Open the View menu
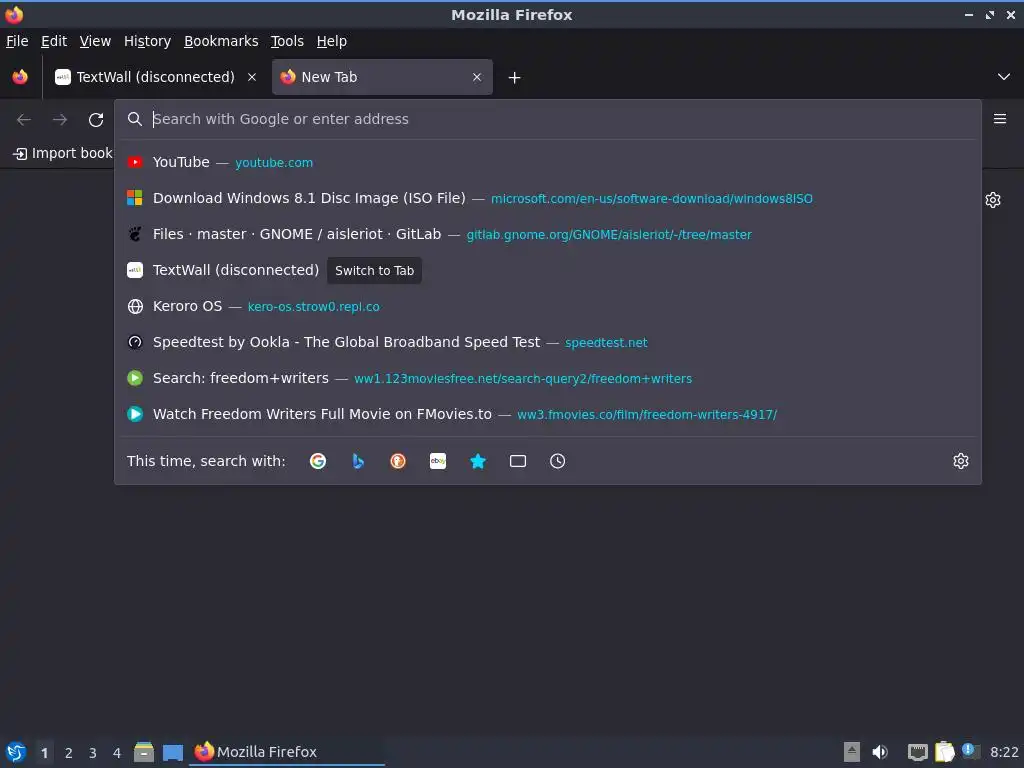This screenshot has height=768, width=1024. click(95, 41)
